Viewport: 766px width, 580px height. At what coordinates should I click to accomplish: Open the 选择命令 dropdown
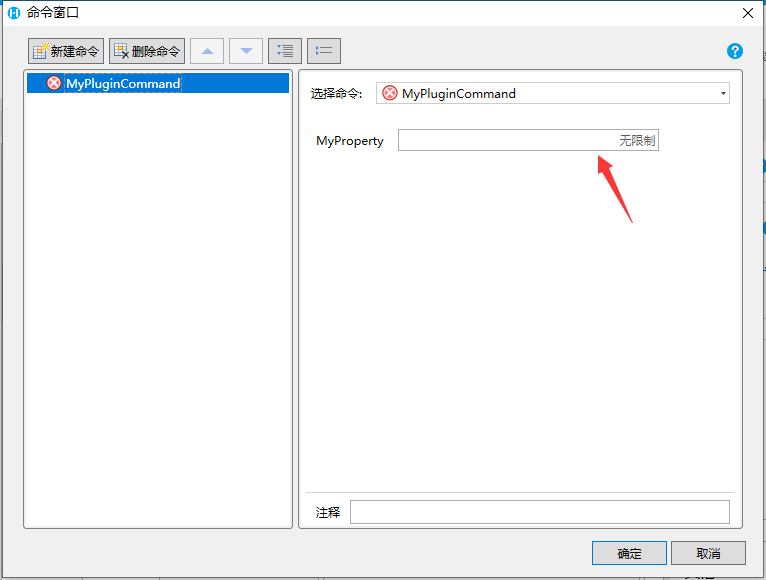pyautogui.click(x=553, y=93)
